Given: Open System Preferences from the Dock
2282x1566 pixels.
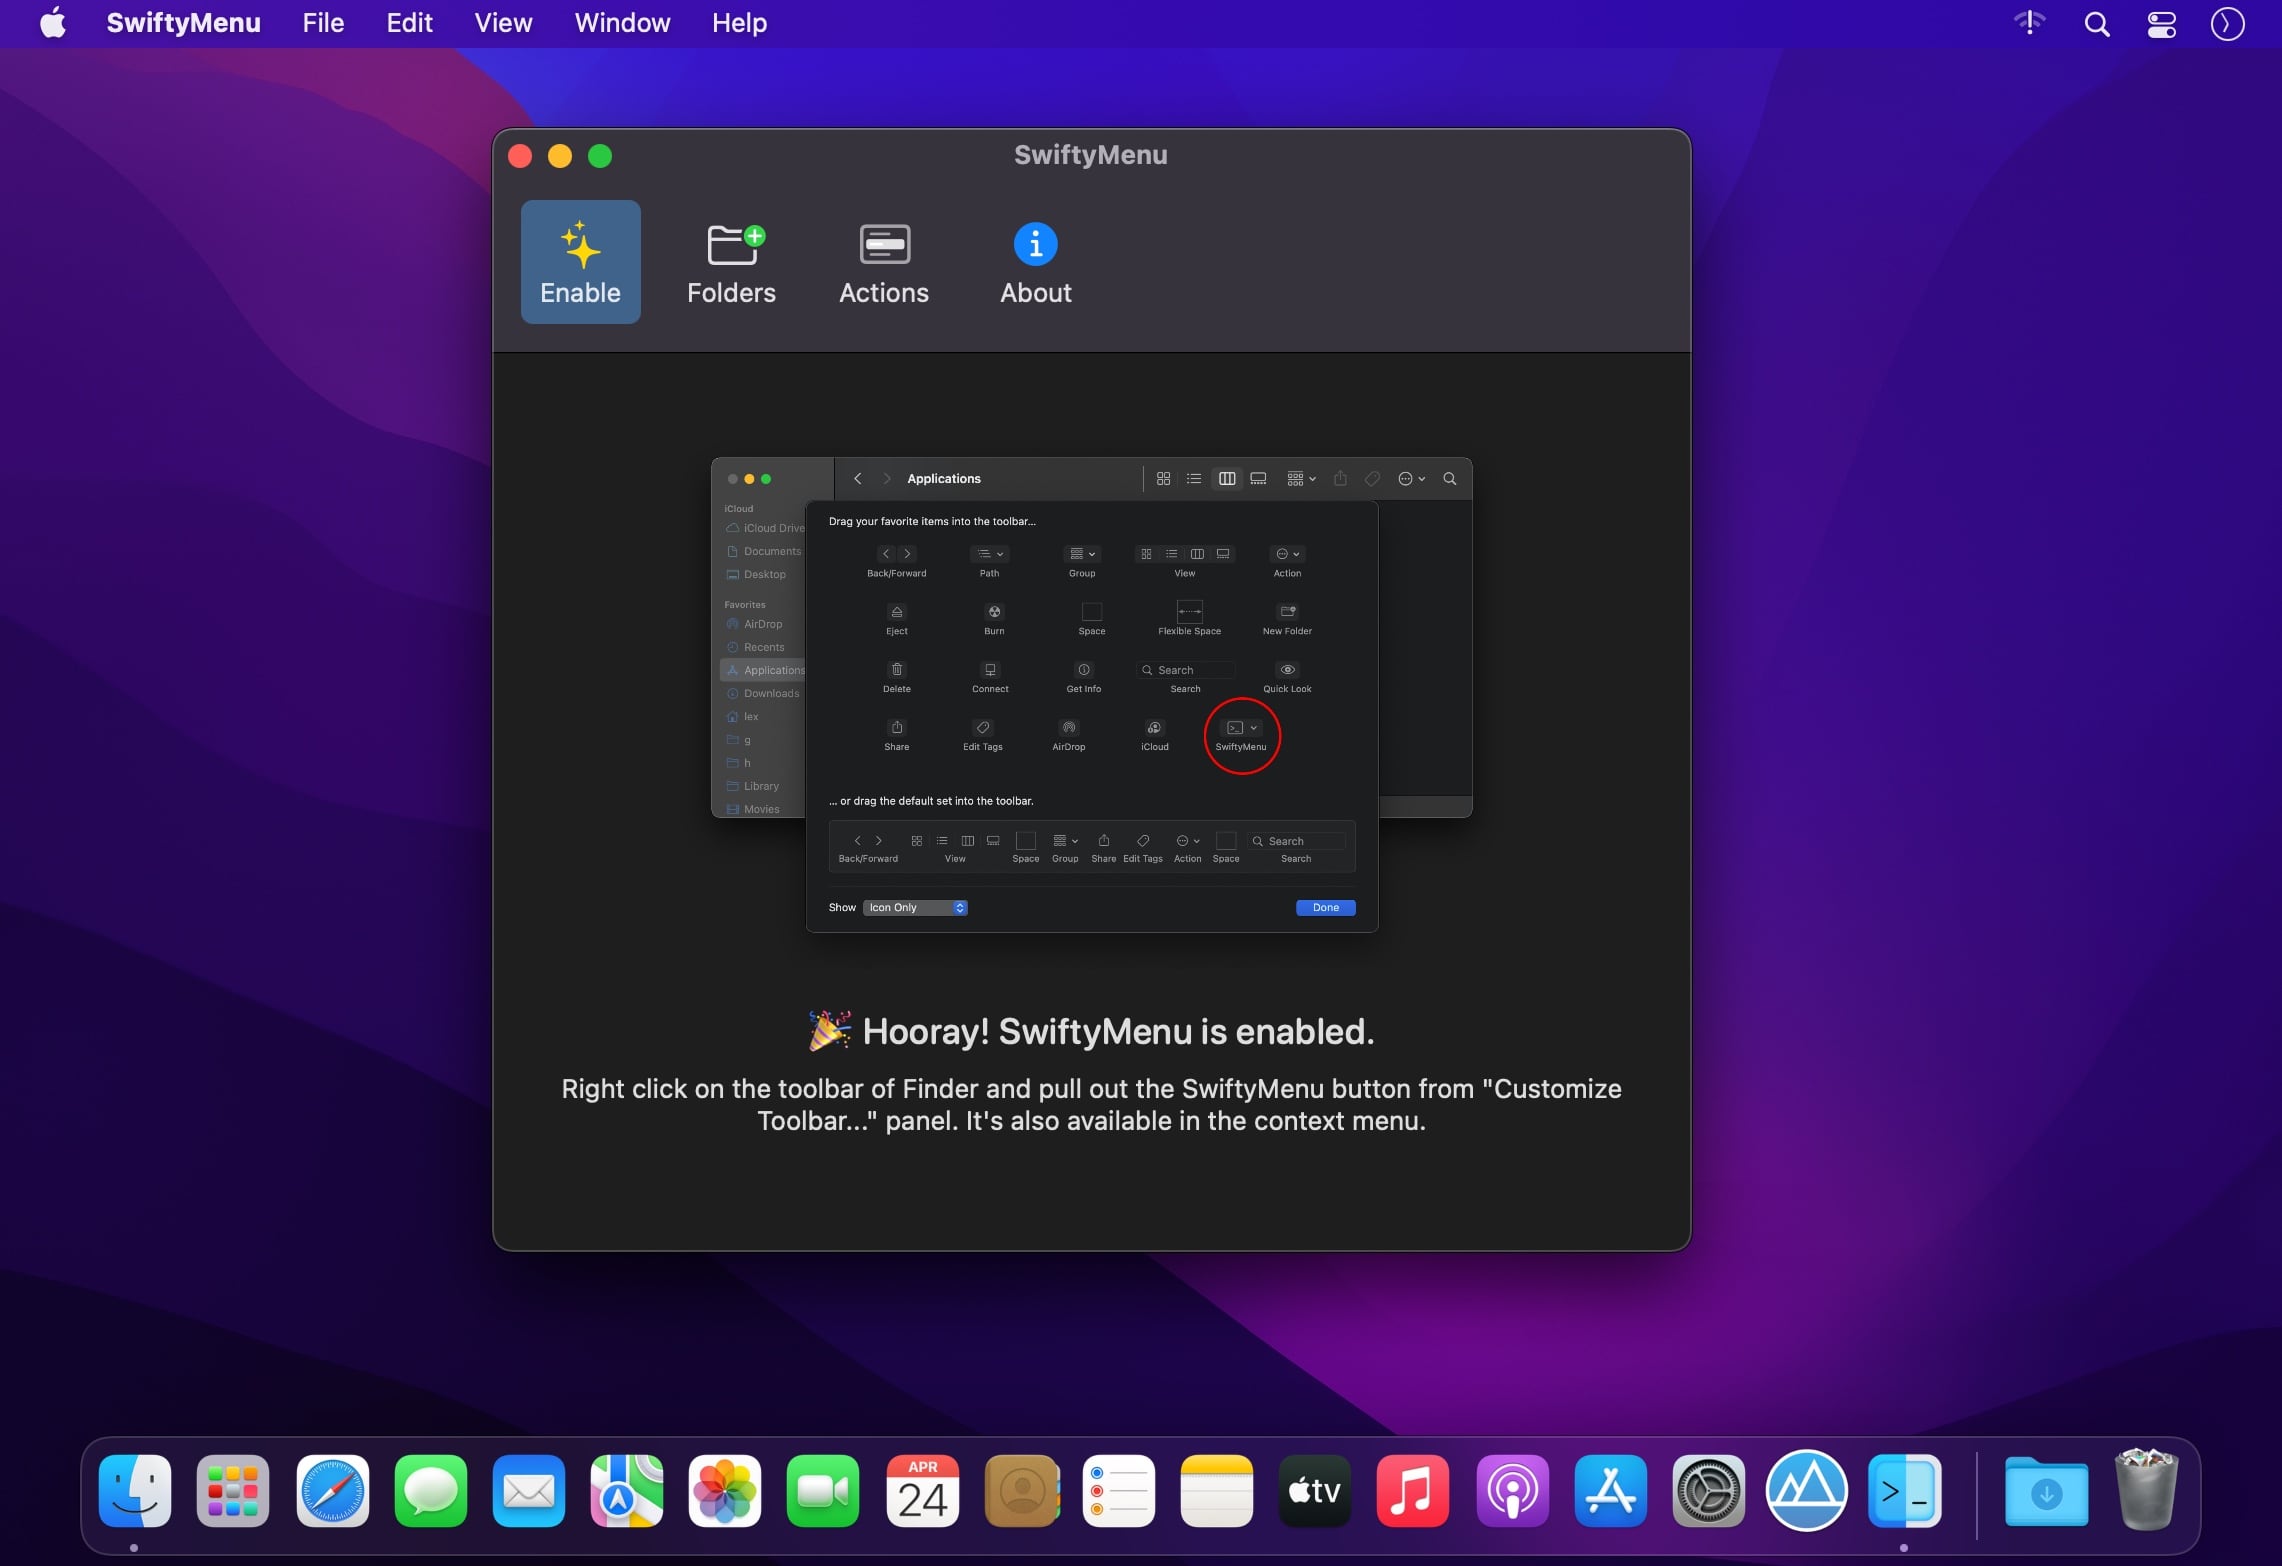Looking at the screenshot, I should coord(1708,1491).
